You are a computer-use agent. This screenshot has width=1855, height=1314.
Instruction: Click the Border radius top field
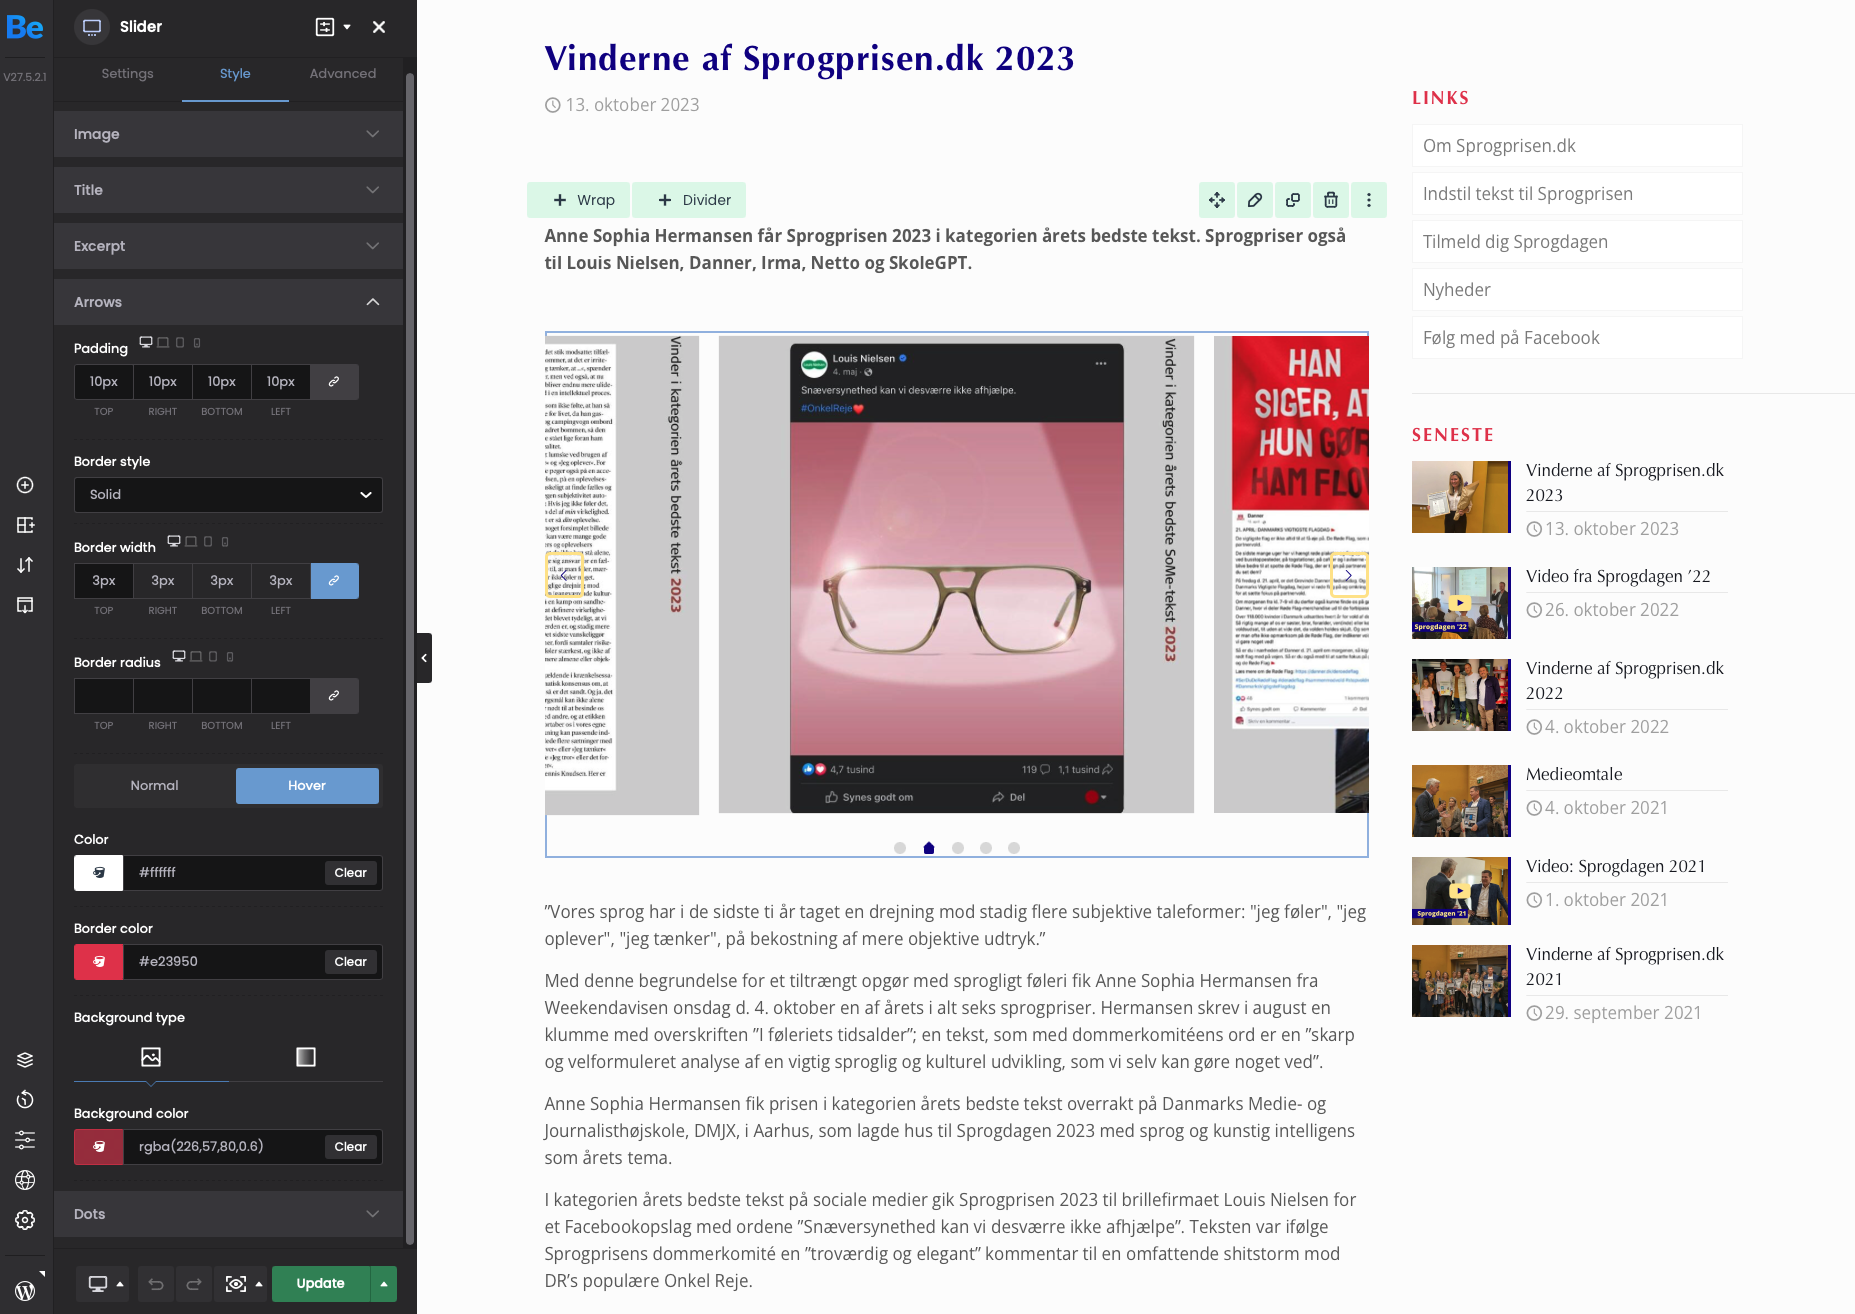[x=104, y=696]
